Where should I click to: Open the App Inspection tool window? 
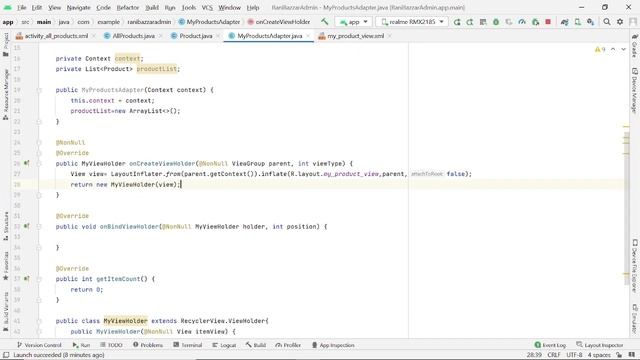click(x=333, y=345)
